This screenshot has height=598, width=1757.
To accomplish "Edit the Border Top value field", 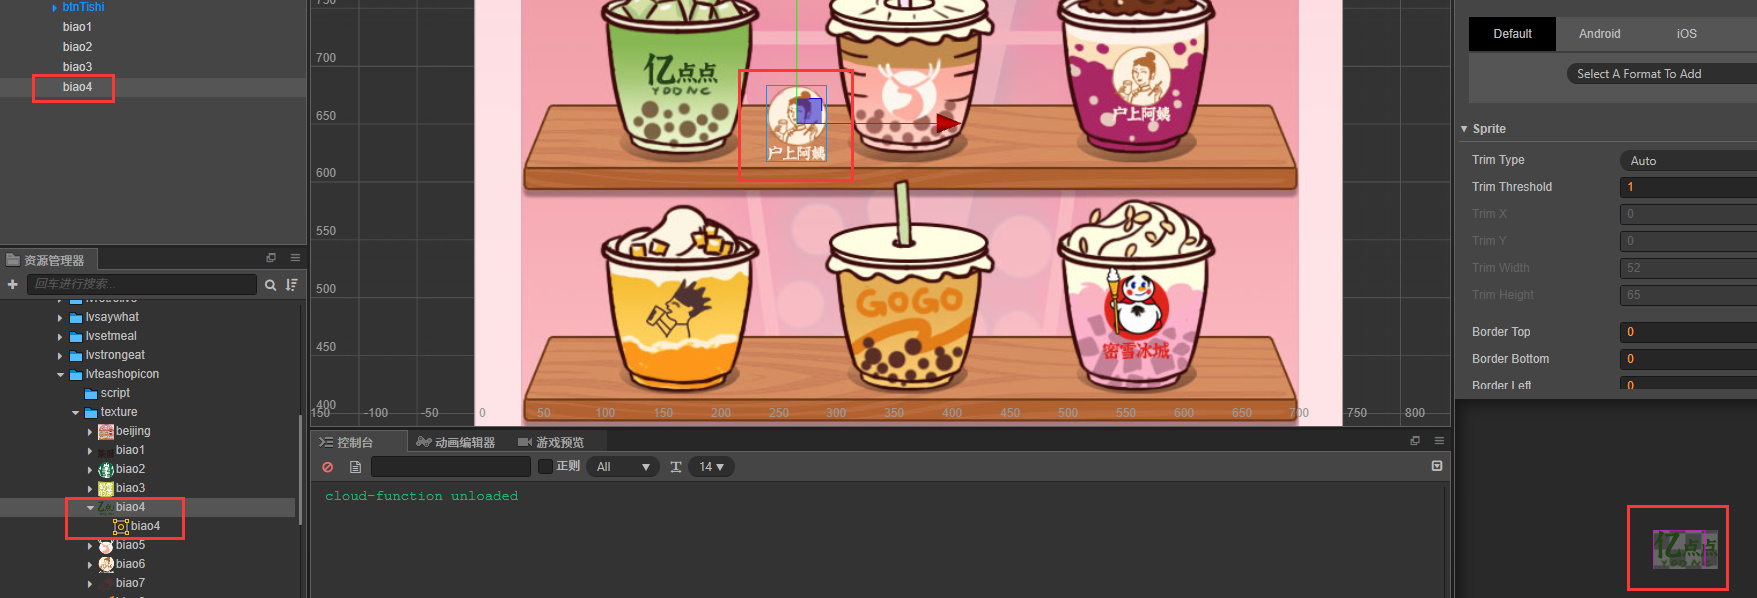I will (x=1688, y=332).
